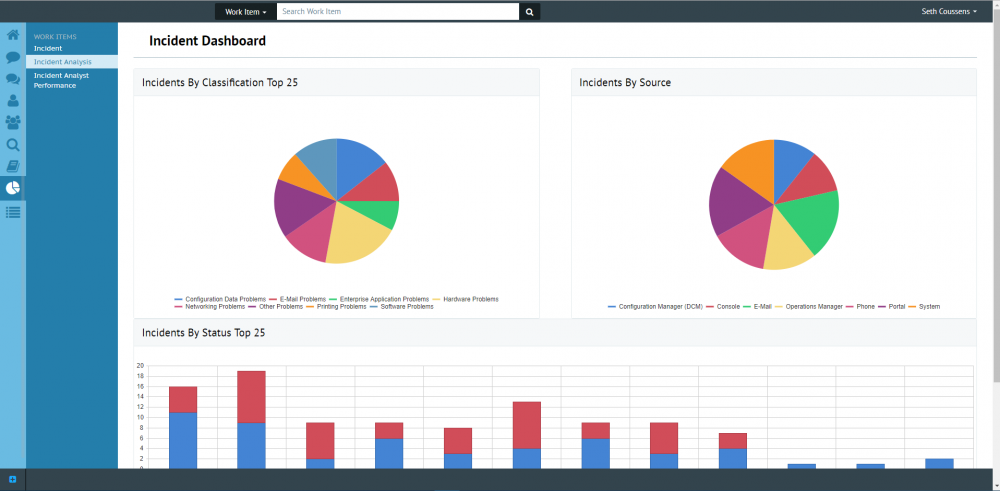
Task: Click the Search Work Item field
Action: [x=398, y=11]
